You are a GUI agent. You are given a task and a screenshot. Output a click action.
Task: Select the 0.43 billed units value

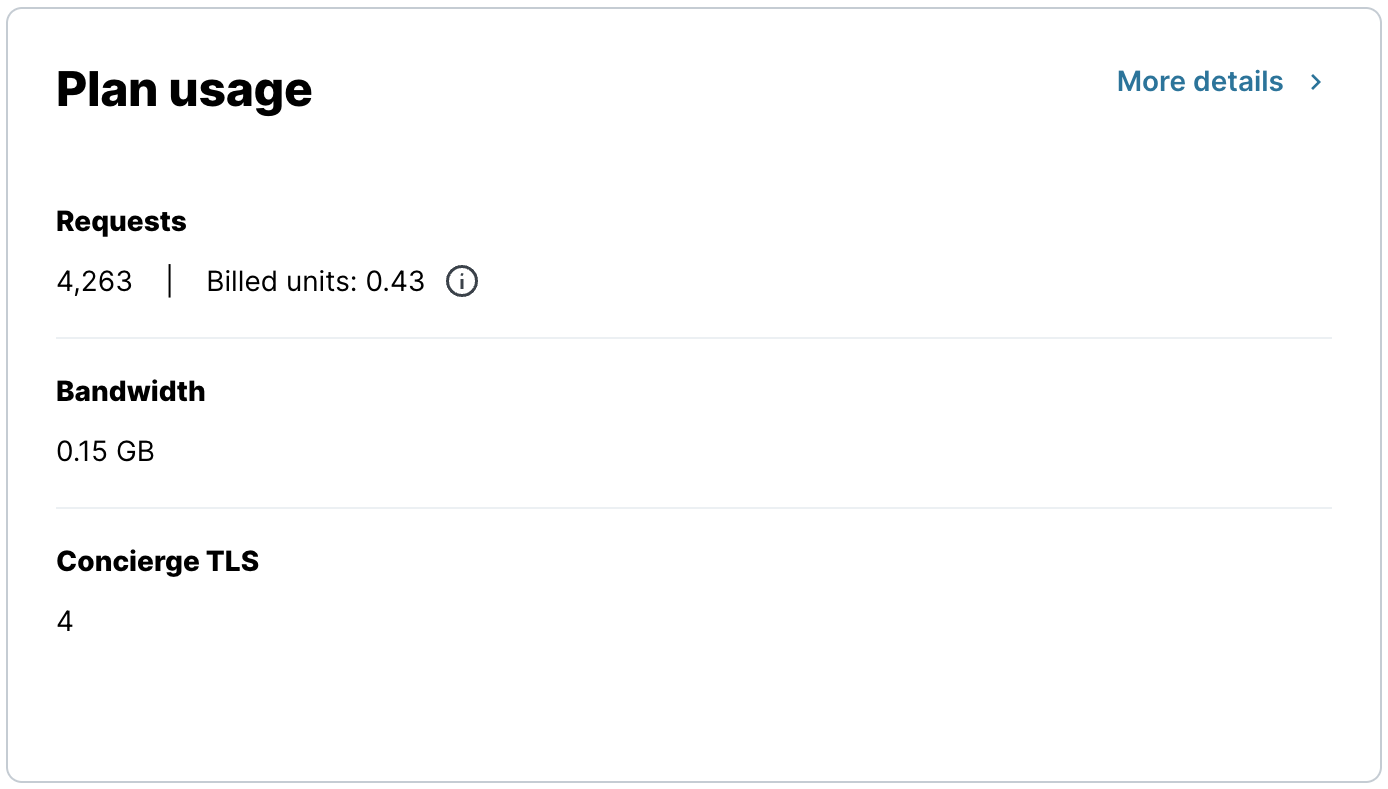point(395,282)
